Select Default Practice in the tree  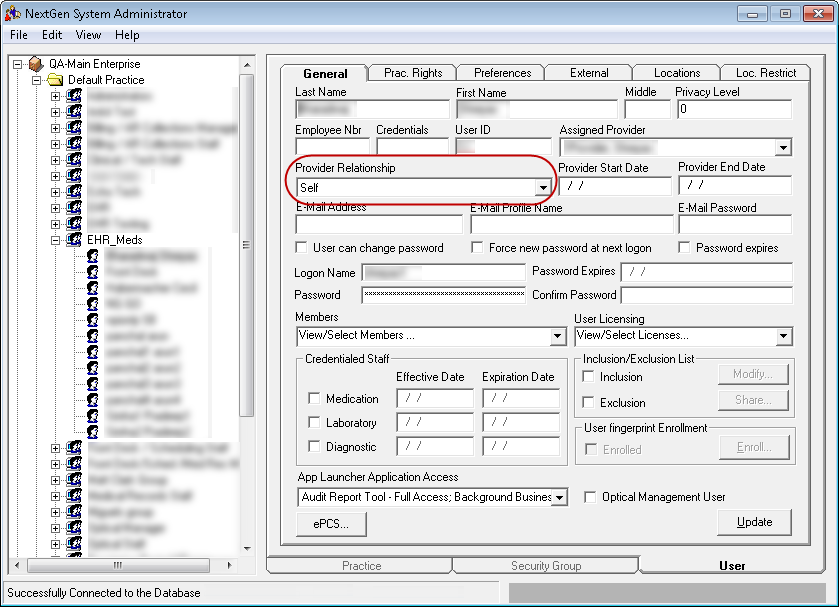tap(106, 80)
